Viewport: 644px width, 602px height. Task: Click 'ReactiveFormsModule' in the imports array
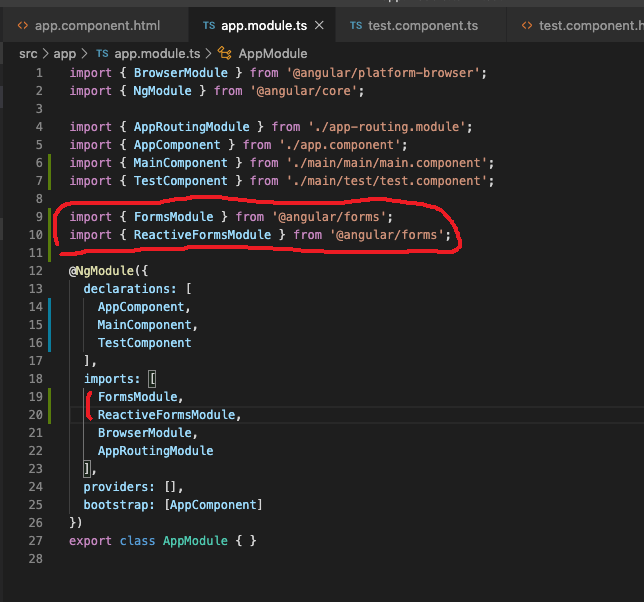166,415
